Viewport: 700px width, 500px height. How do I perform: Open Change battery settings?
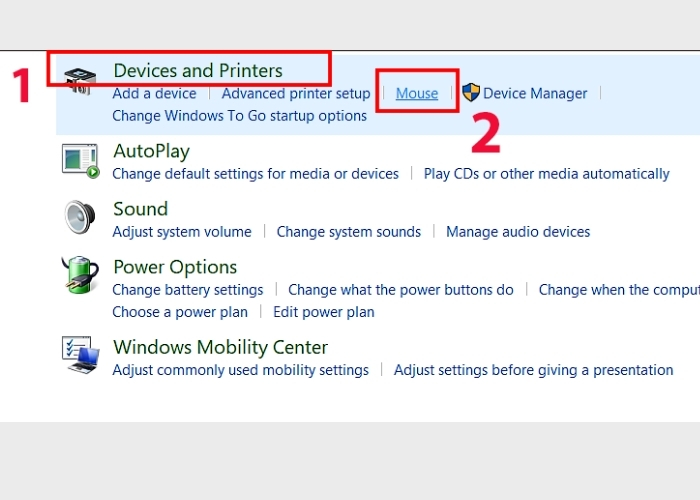point(187,289)
